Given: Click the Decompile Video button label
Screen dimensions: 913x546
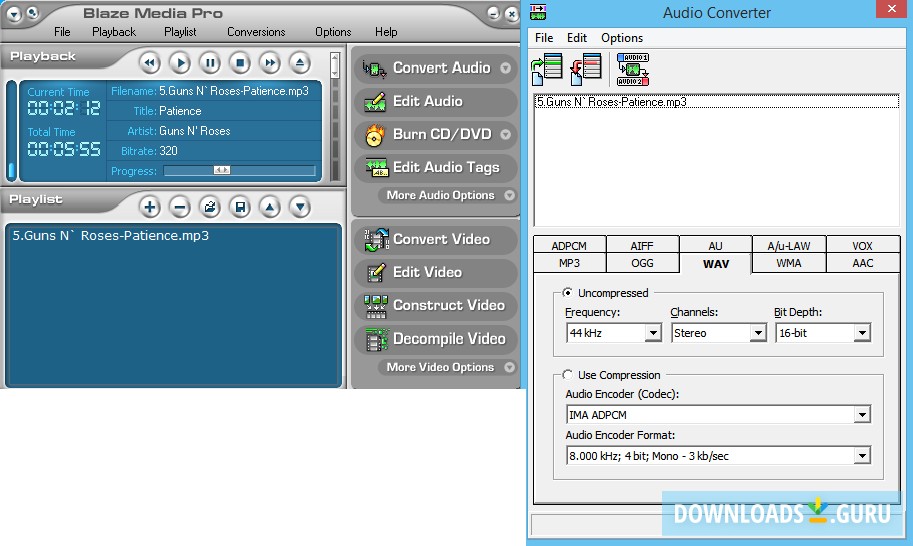Looking at the screenshot, I should pyautogui.click(x=450, y=339).
